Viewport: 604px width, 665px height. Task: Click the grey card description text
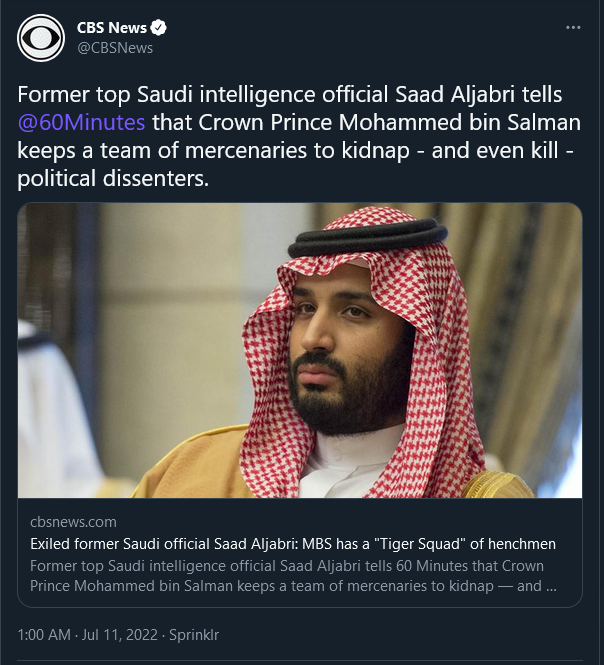point(290,576)
